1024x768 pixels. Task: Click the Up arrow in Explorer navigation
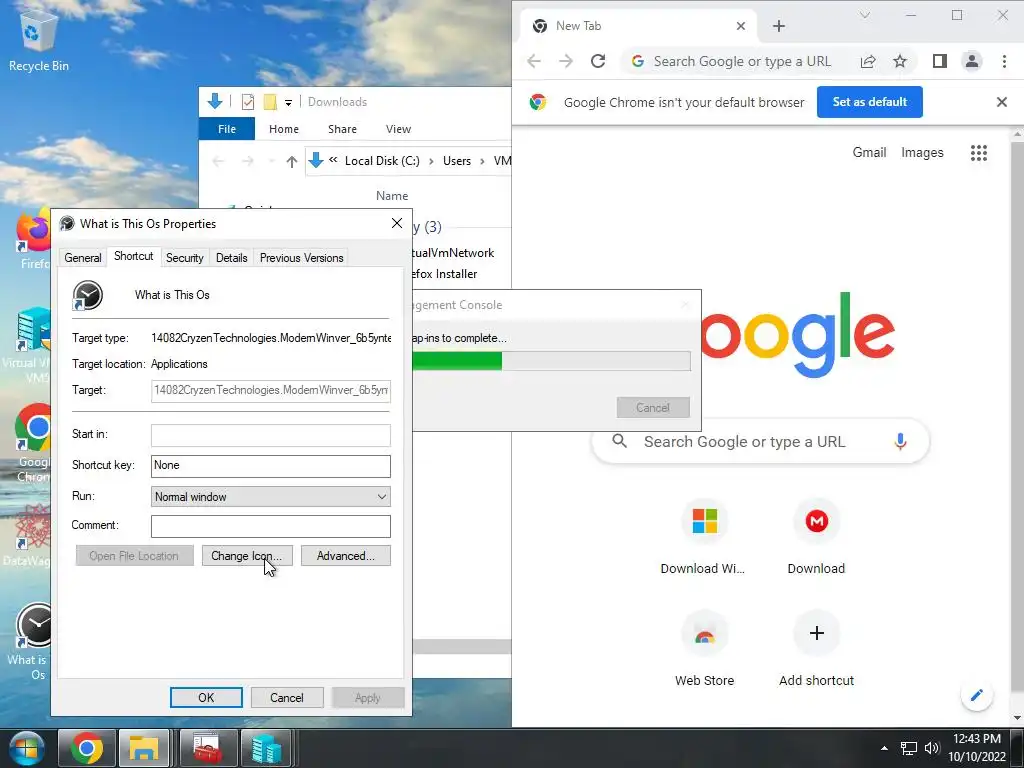291,161
